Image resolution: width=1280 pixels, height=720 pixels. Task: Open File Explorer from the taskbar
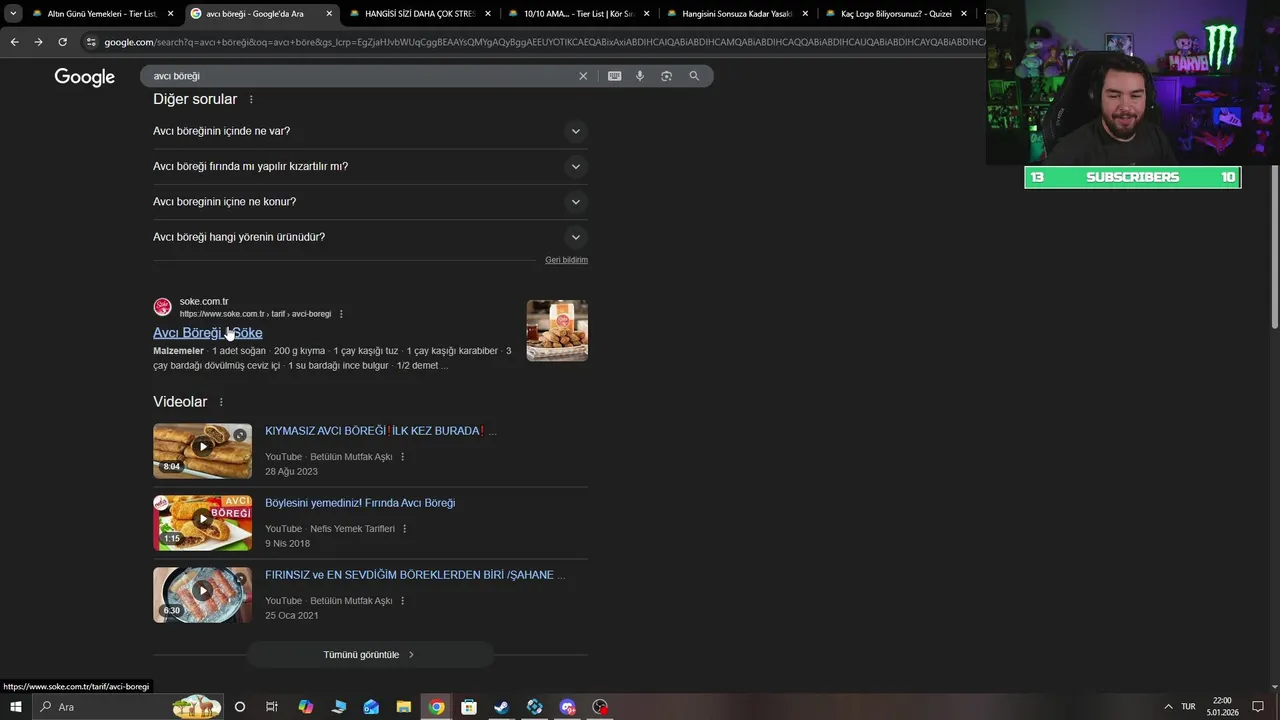coord(404,707)
